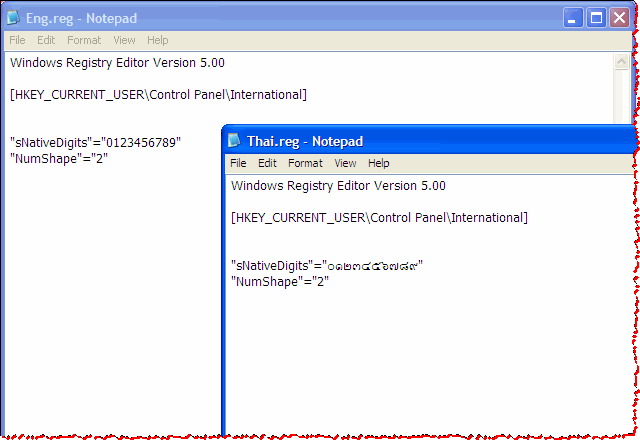Place cursor in Eng.reg sNativeDigits line
The image size is (640, 440).
coord(95,143)
